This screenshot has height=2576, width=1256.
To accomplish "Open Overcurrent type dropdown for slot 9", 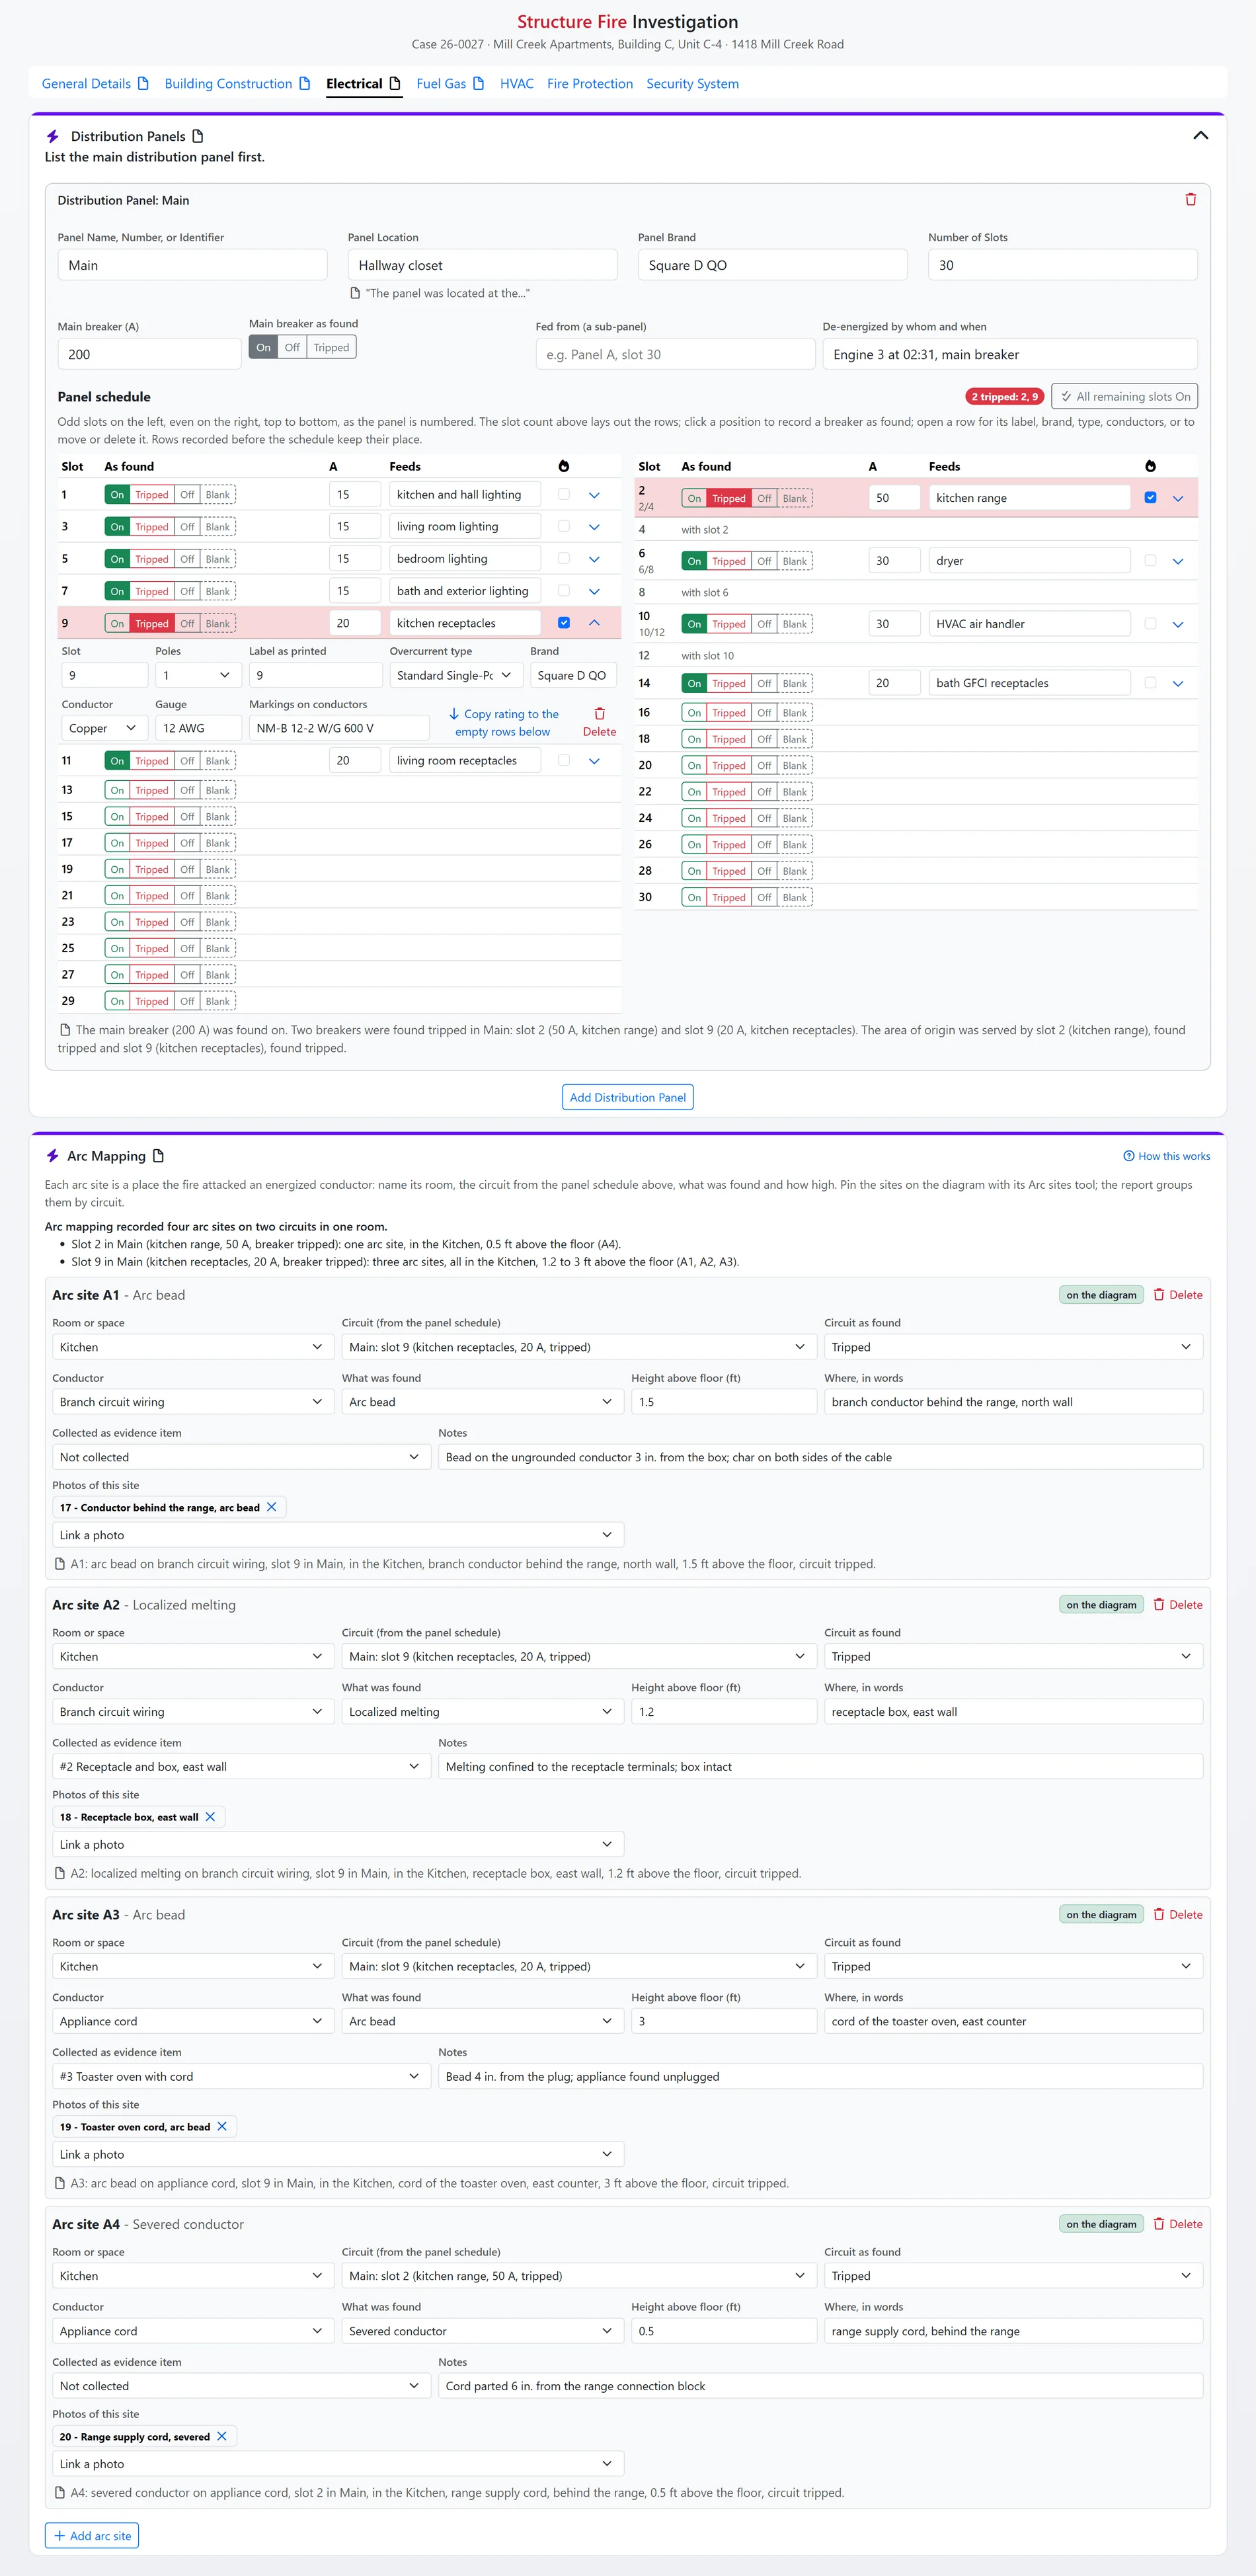I will pos(455,676).
